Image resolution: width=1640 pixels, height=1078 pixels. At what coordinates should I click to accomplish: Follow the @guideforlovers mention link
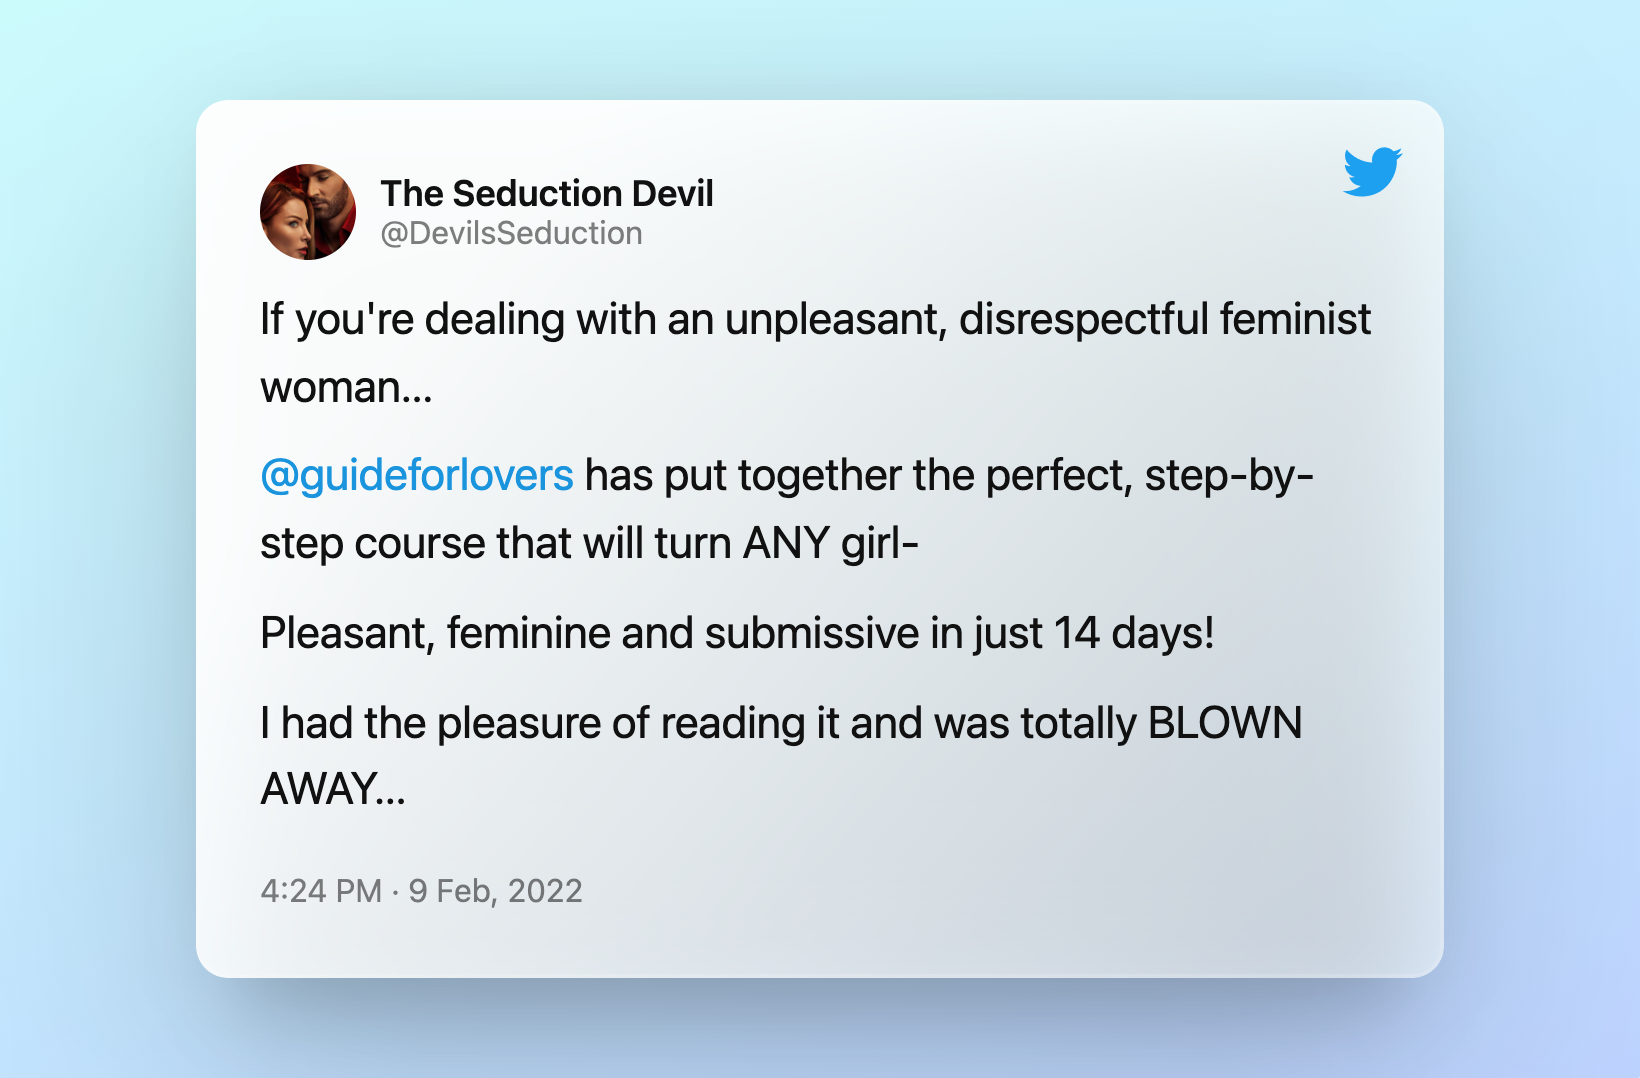(x=416, y=475)
